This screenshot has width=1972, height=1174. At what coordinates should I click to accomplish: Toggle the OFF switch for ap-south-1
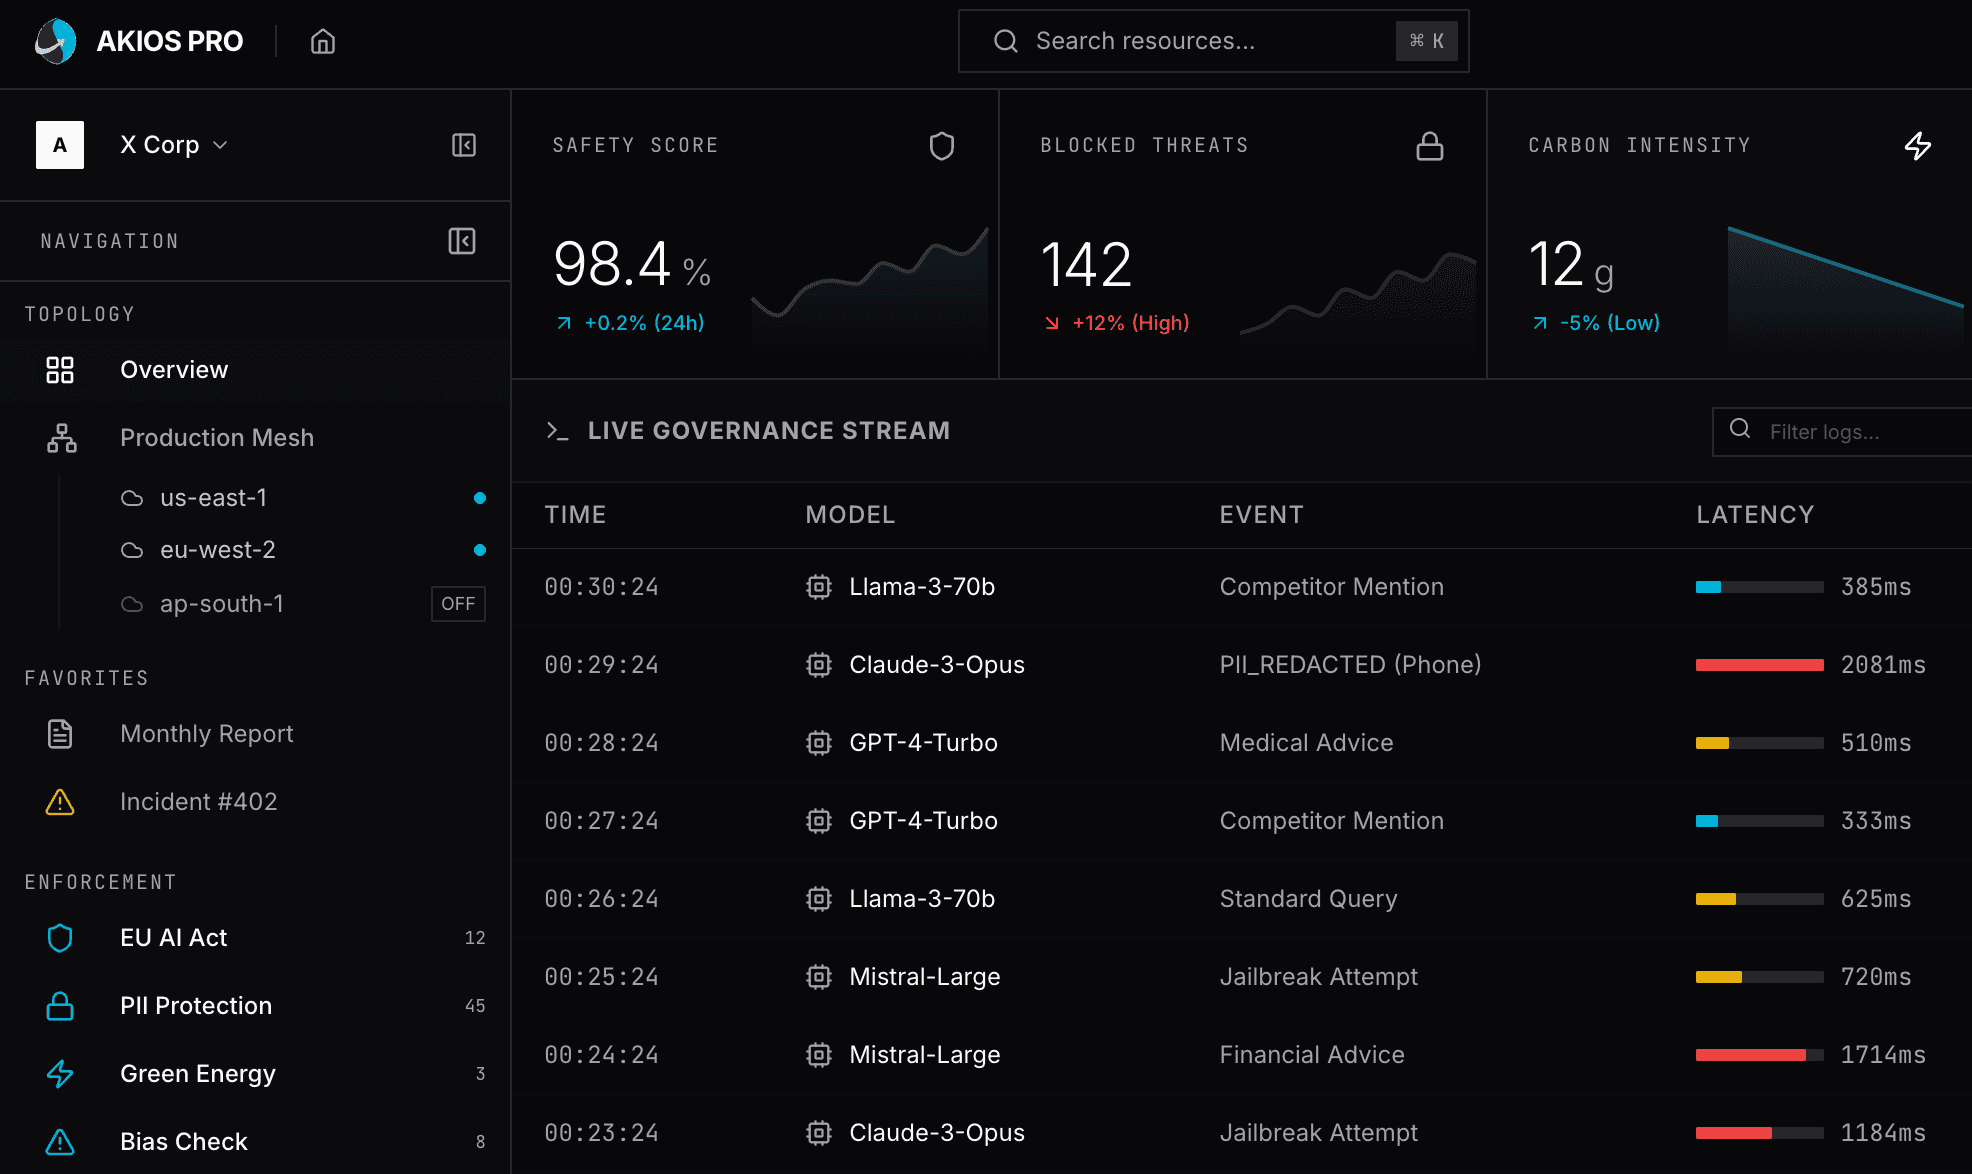click(x=458, y=604)
